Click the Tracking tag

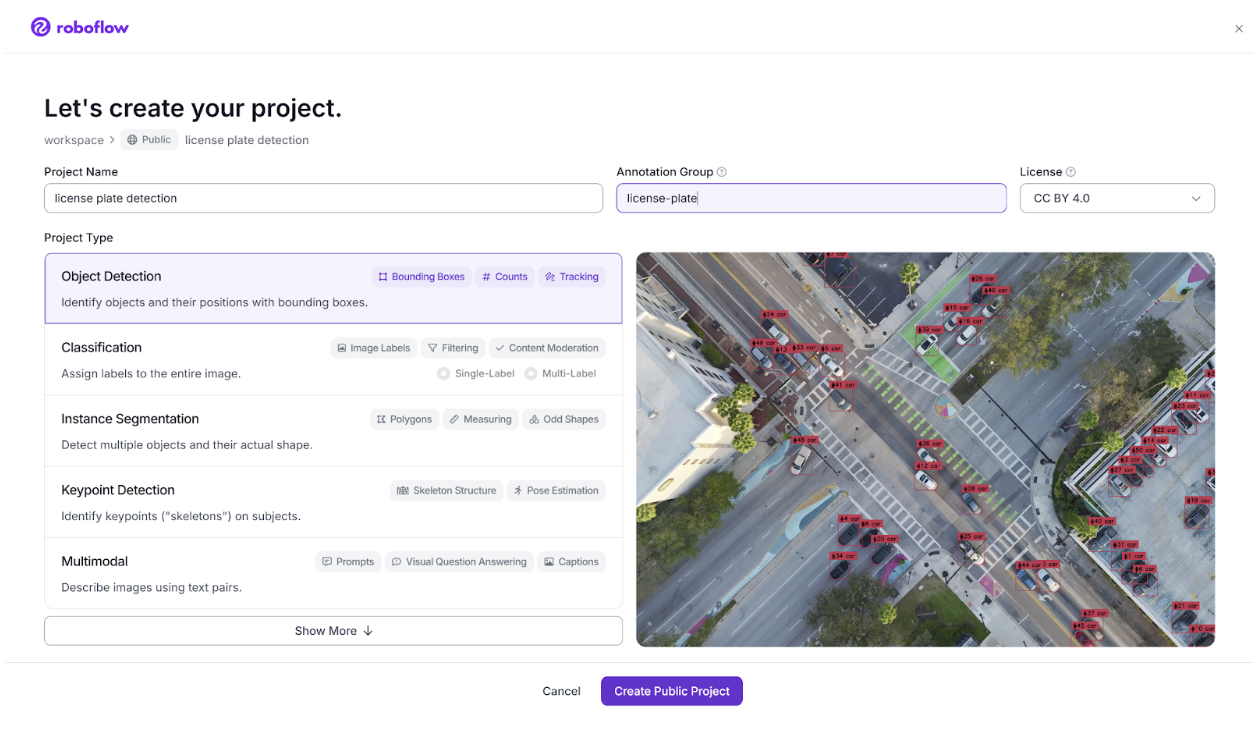[571, 277]
